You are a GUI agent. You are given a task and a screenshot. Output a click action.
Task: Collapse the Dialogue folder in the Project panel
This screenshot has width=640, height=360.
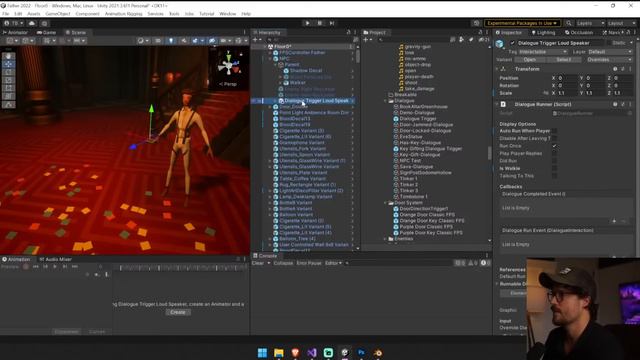tap(385, 101)
